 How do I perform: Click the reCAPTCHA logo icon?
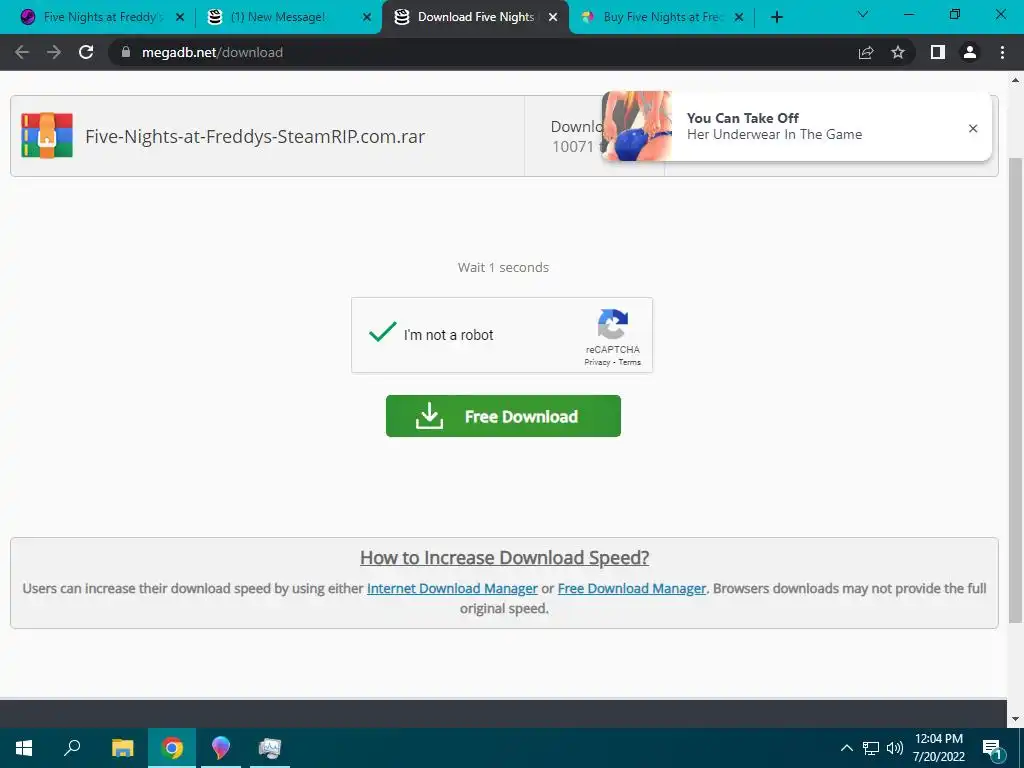coord(613,325)
